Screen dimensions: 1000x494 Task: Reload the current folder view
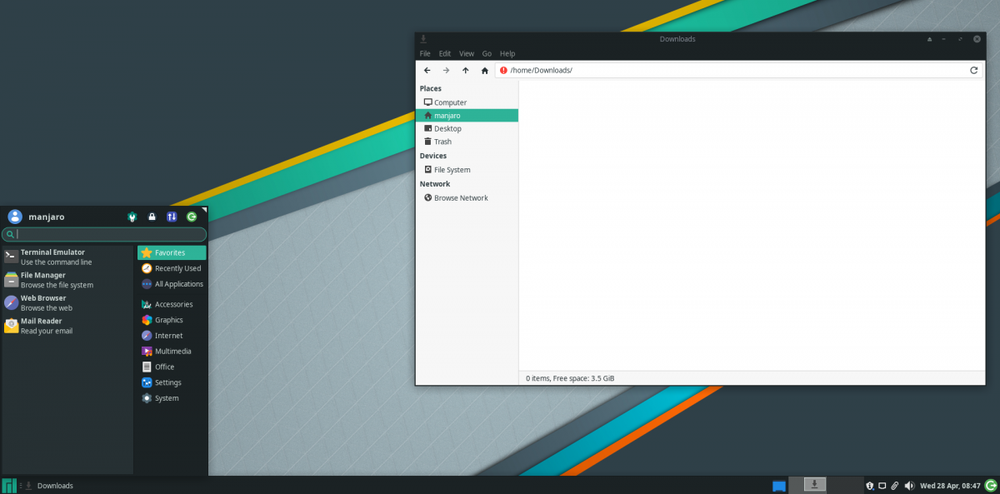tap(974, 71)
